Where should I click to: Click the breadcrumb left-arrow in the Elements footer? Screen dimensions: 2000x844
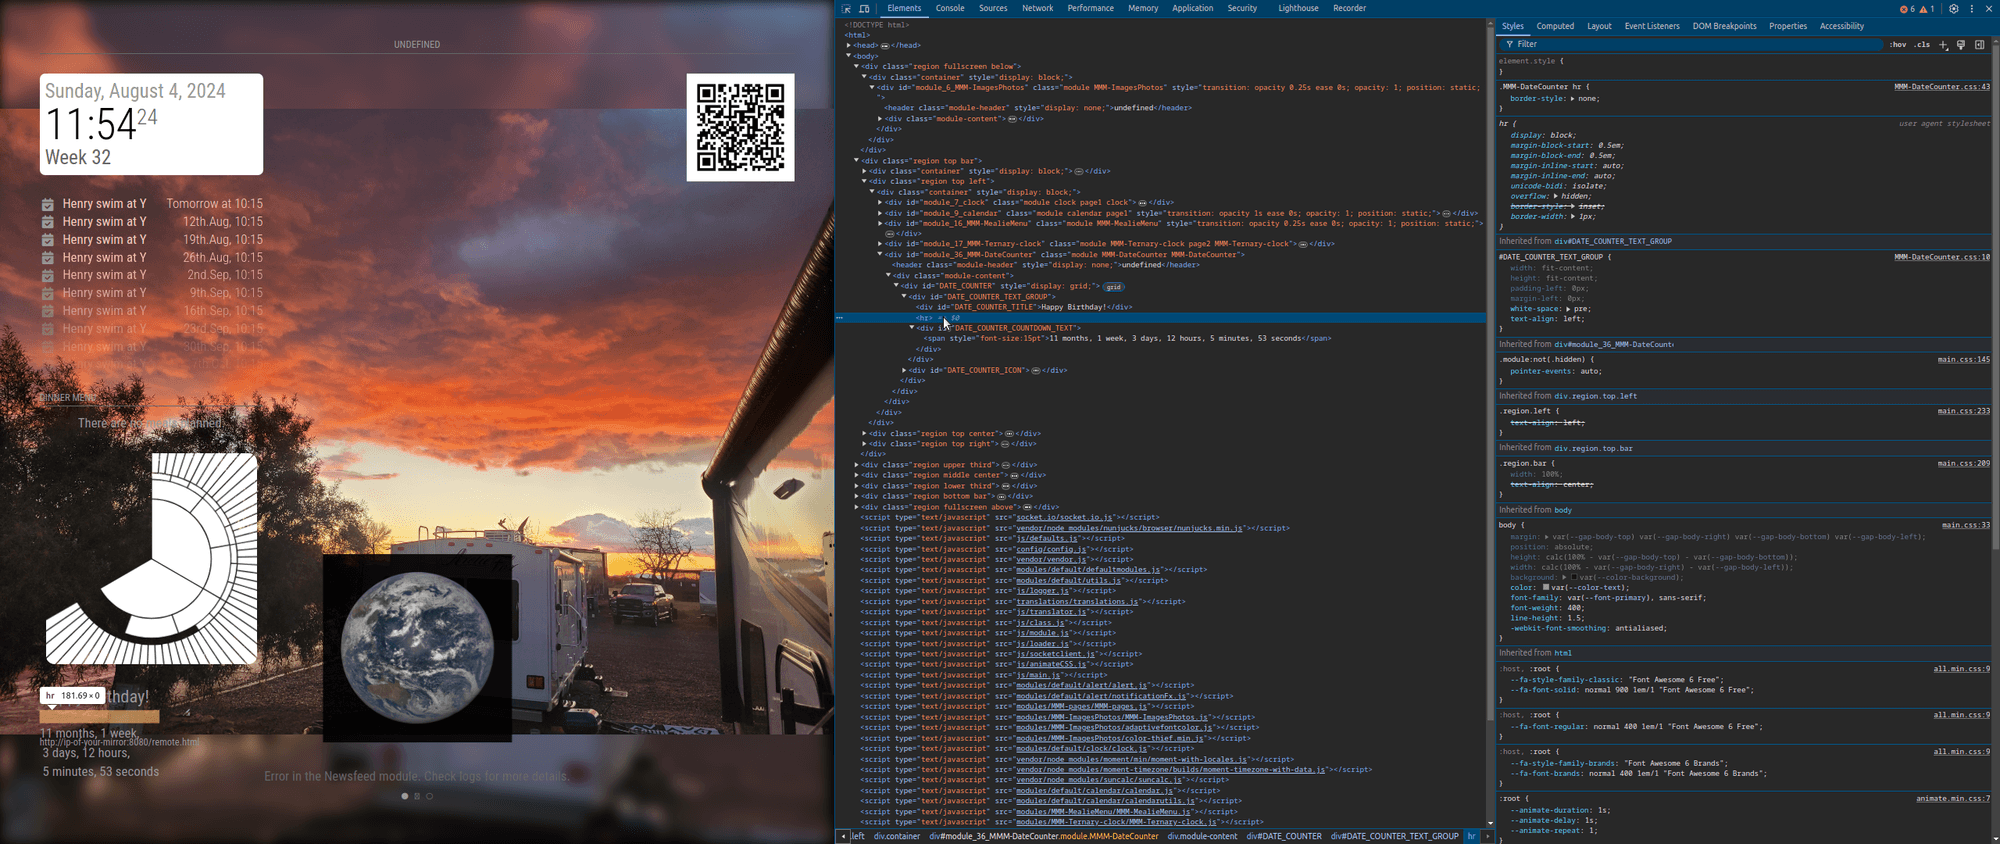843,836
